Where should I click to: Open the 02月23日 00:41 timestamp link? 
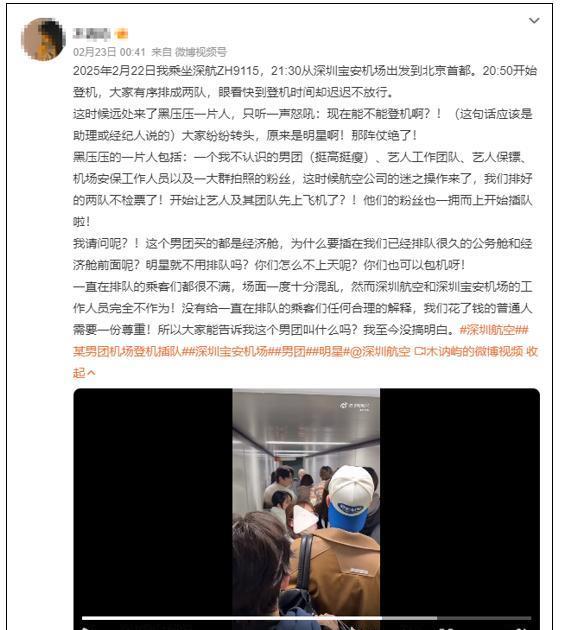pos(109,52)
